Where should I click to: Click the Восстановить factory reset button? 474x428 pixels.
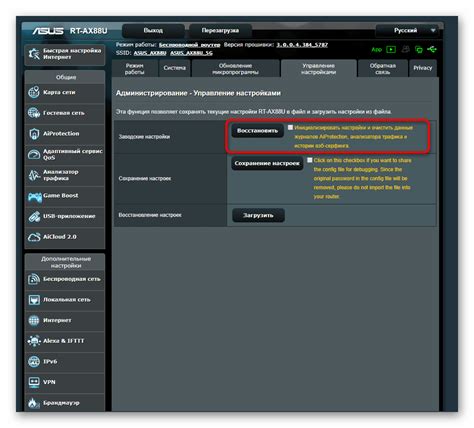(257, 131)
